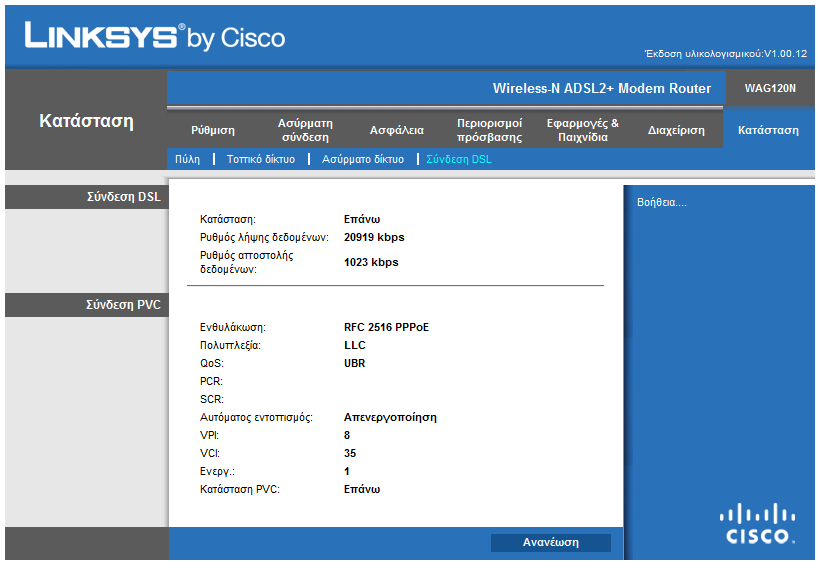Screen dimensions: 820x571
Task: Click the Cisco logo icon
Action: 757,523
